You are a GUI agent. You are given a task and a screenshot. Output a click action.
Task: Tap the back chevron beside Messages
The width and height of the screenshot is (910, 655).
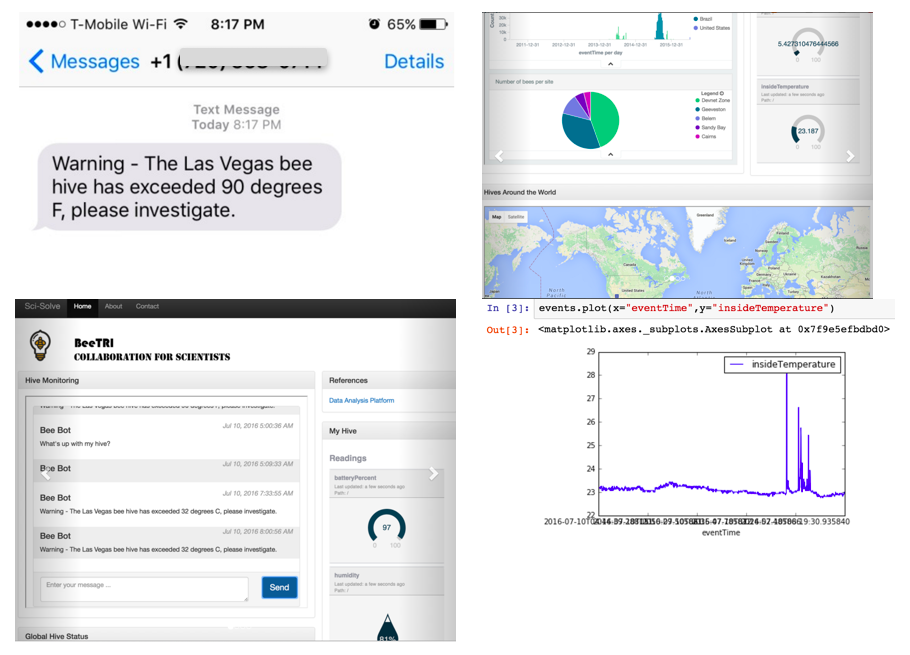(x=36, y=61)
